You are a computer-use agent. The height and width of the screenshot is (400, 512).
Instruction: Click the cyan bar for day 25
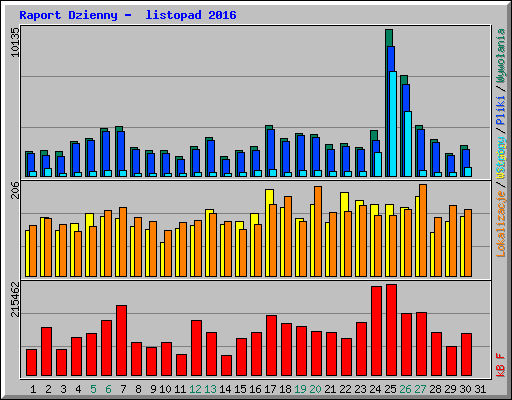tap(393, 124)
